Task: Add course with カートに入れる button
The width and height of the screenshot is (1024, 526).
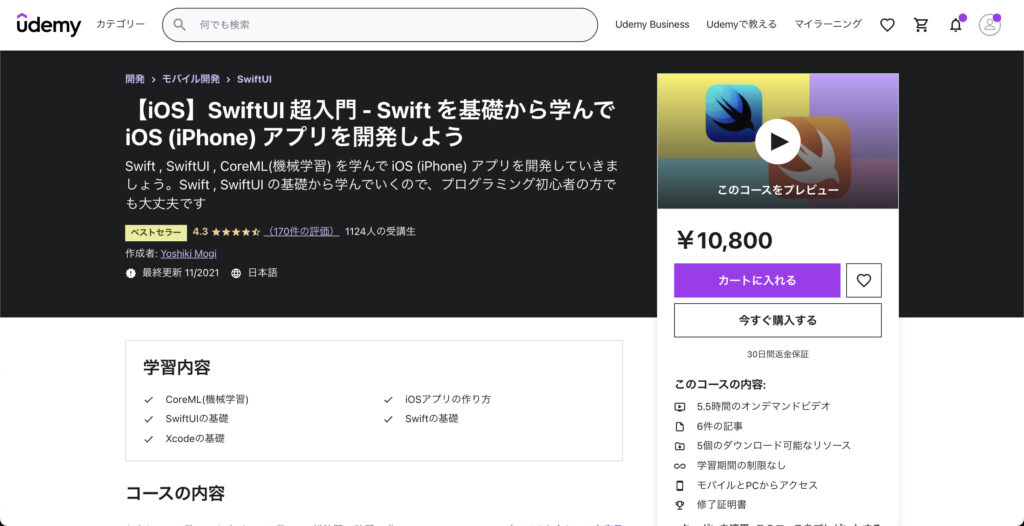Action: pyautogui.click(x=757, y=280)
